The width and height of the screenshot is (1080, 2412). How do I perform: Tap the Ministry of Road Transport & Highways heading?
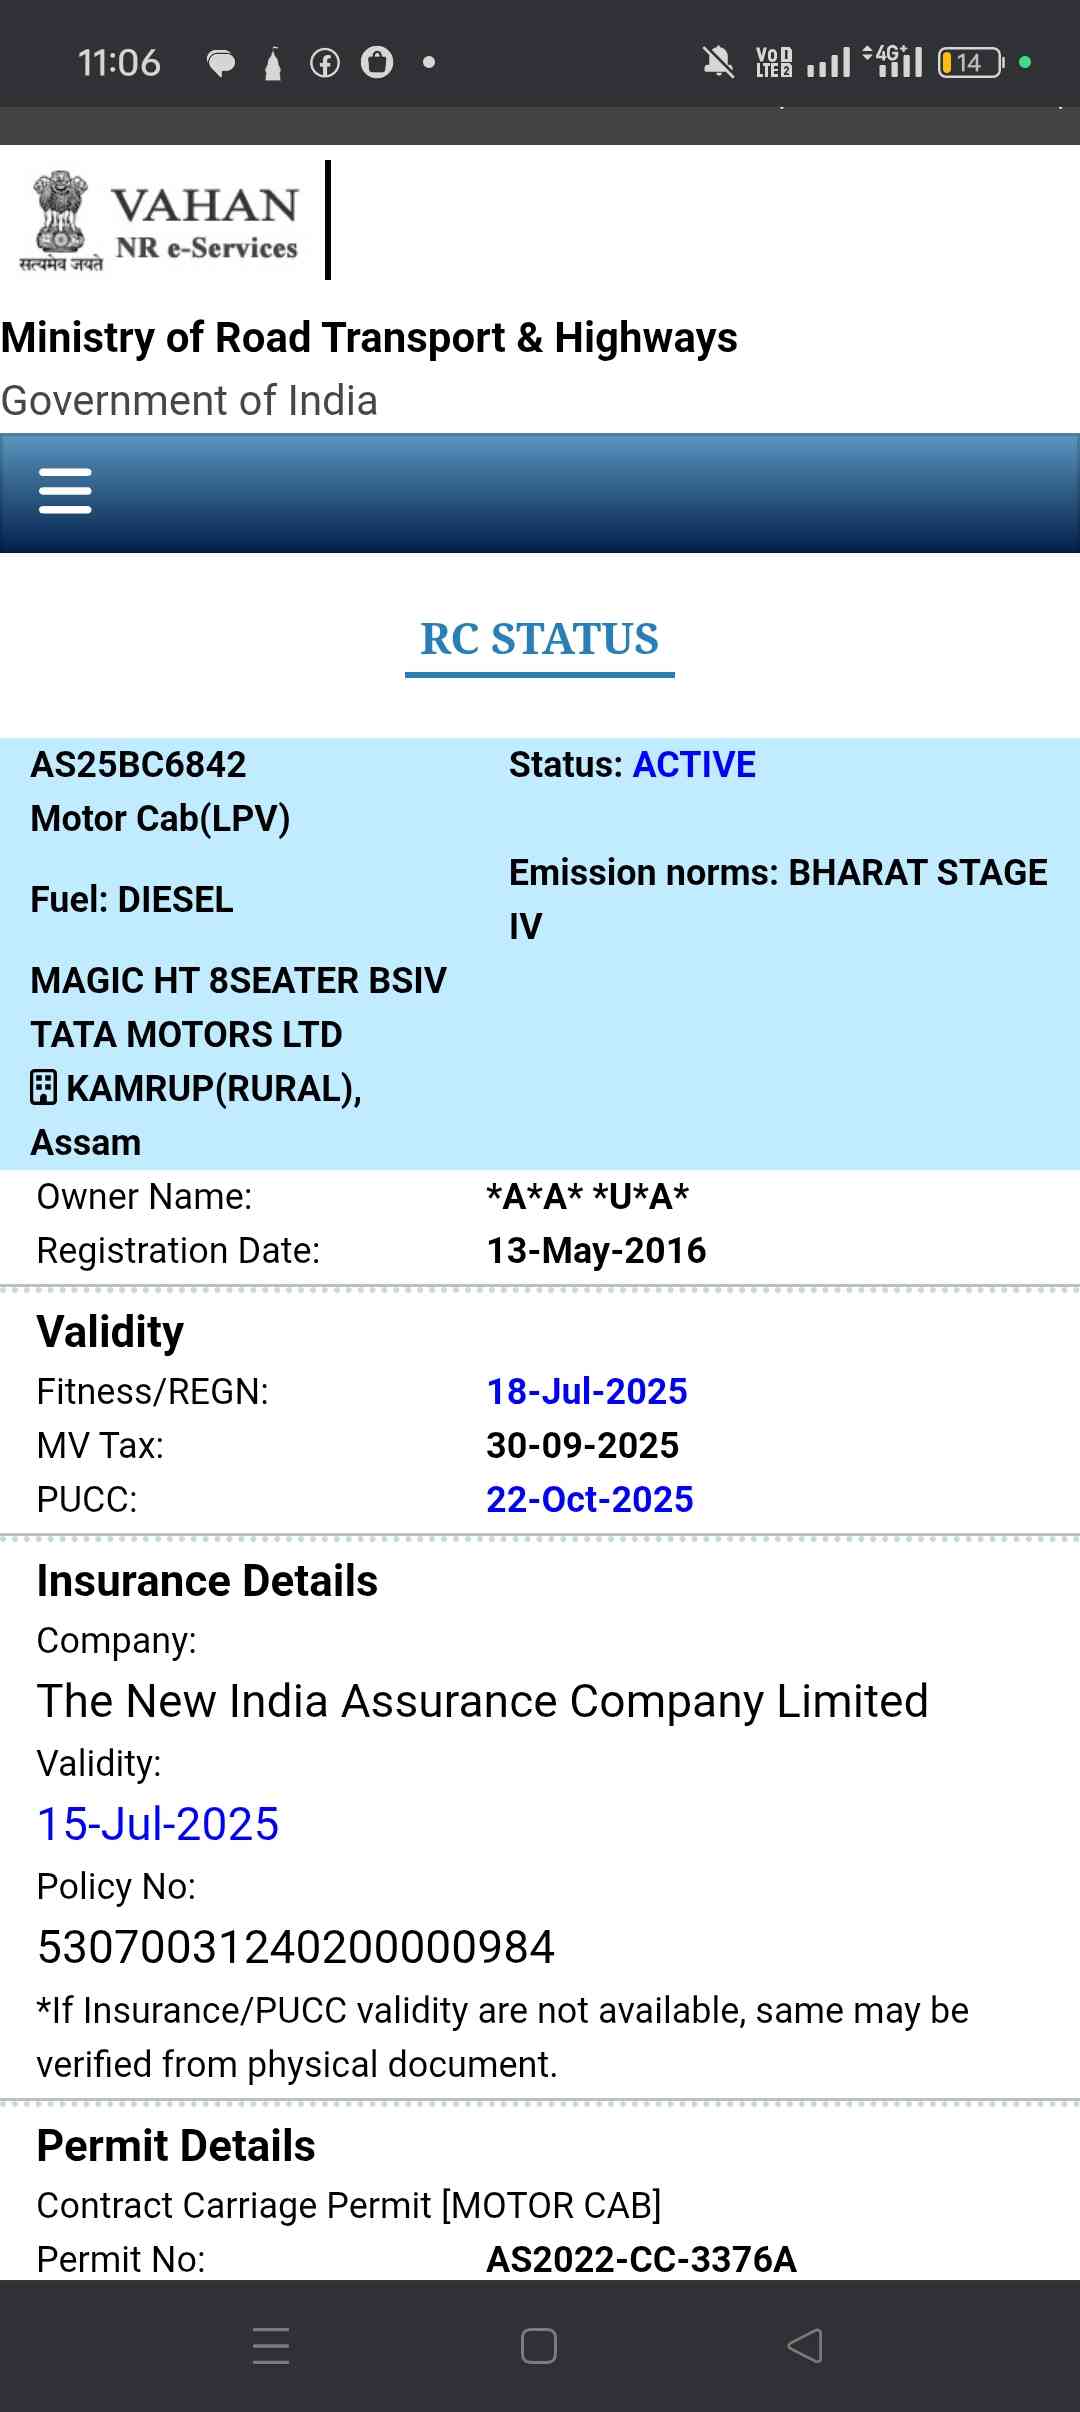pyautogui.click(x=369, y=338)
